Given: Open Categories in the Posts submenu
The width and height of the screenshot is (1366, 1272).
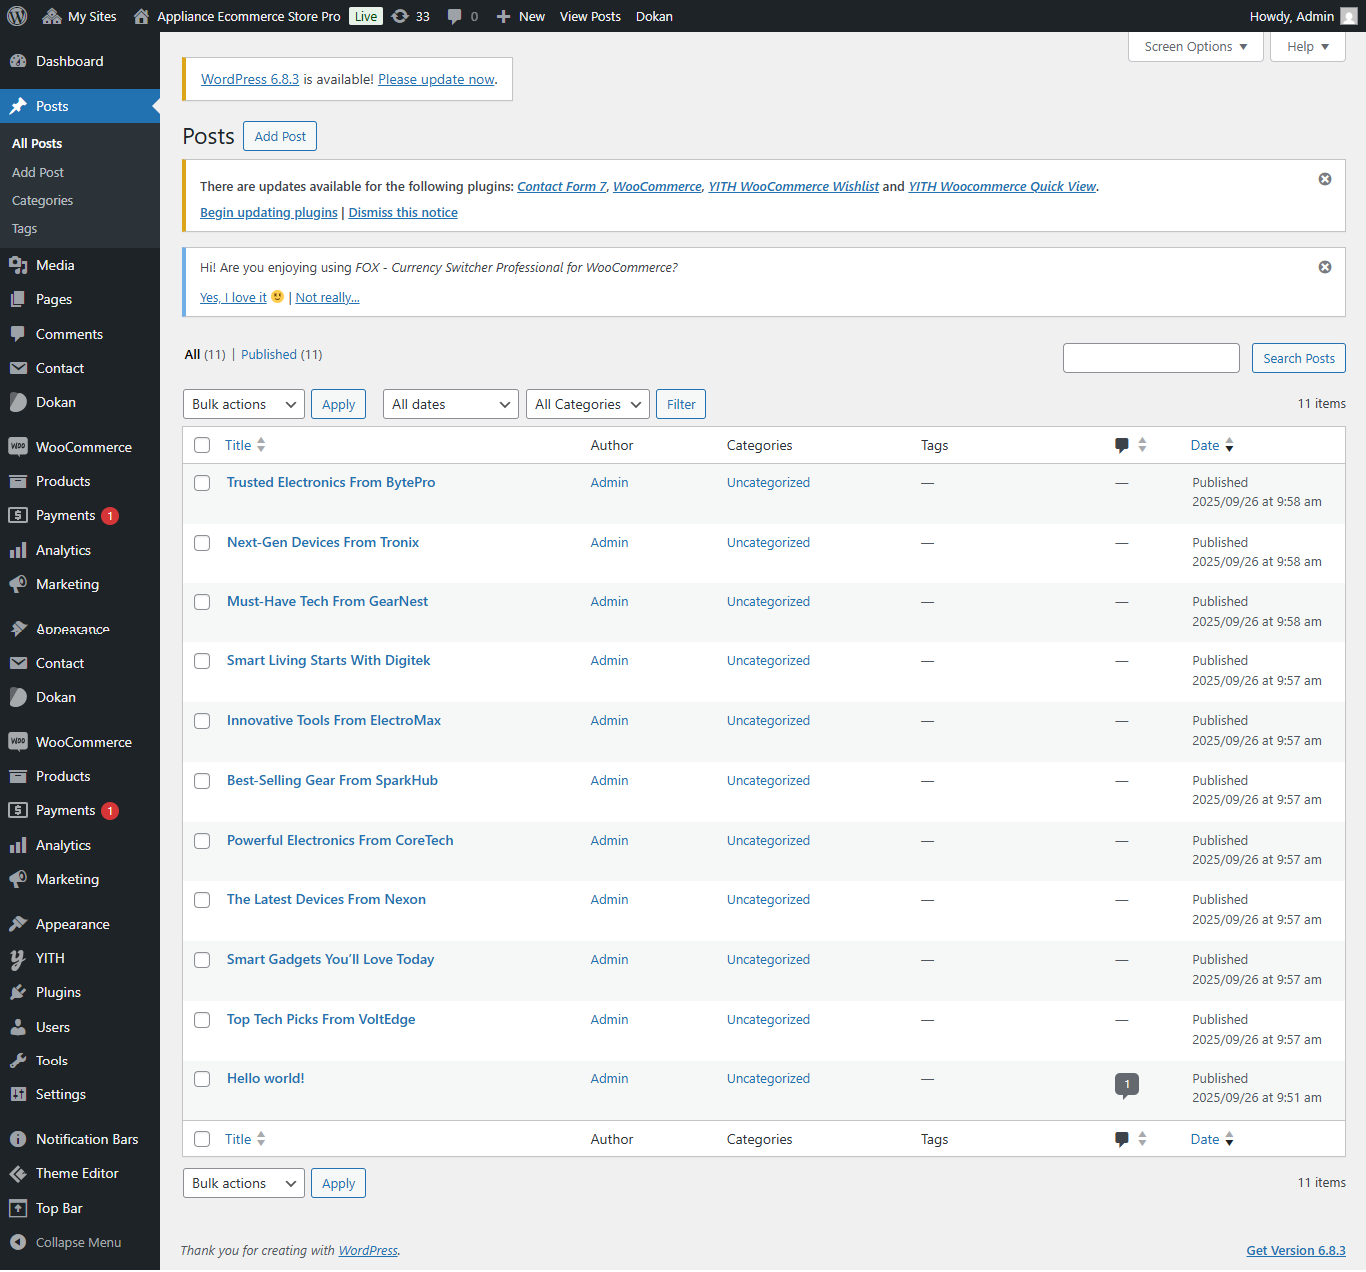Looking at the screenshot, I should point(42,200).
